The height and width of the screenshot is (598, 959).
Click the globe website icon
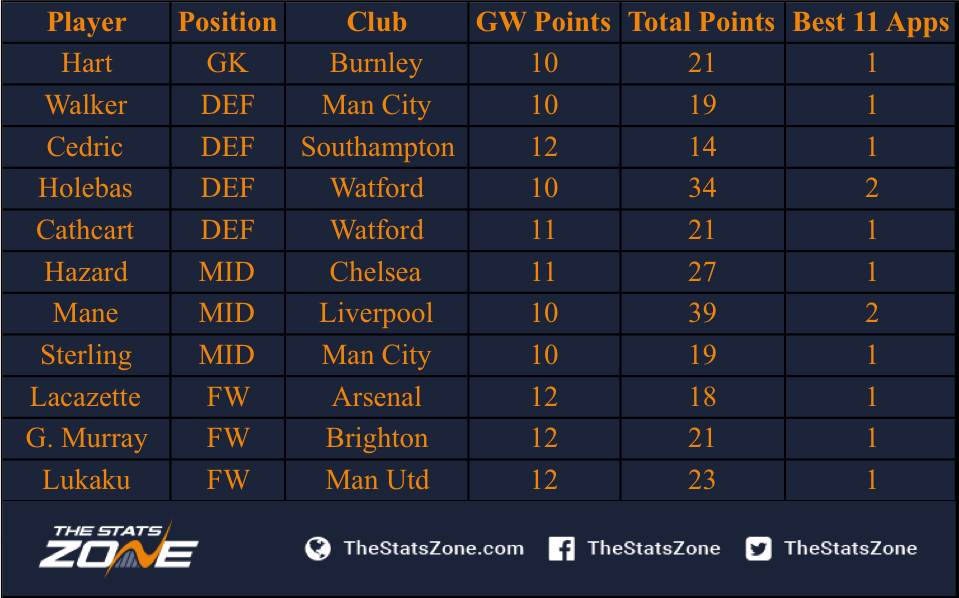(318, 548)
